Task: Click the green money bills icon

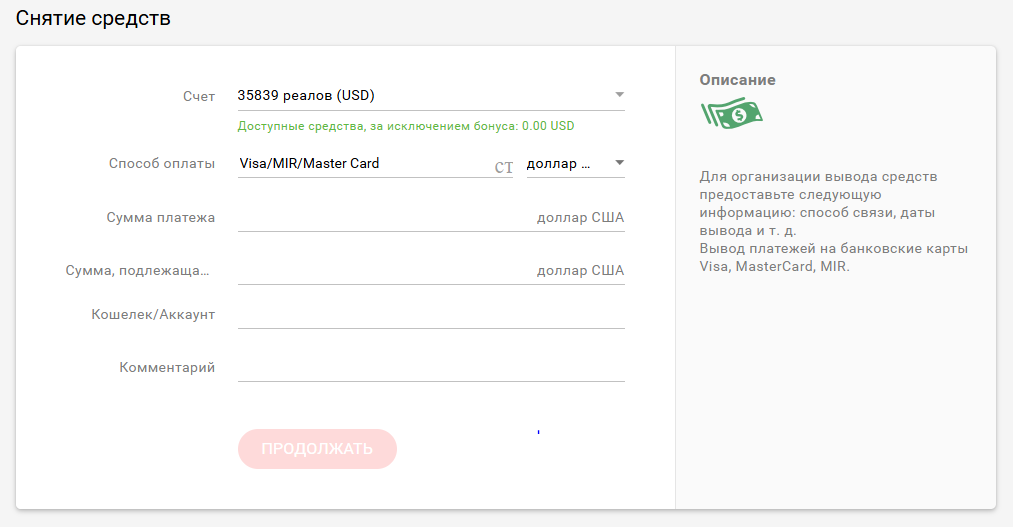Action: 731,113
